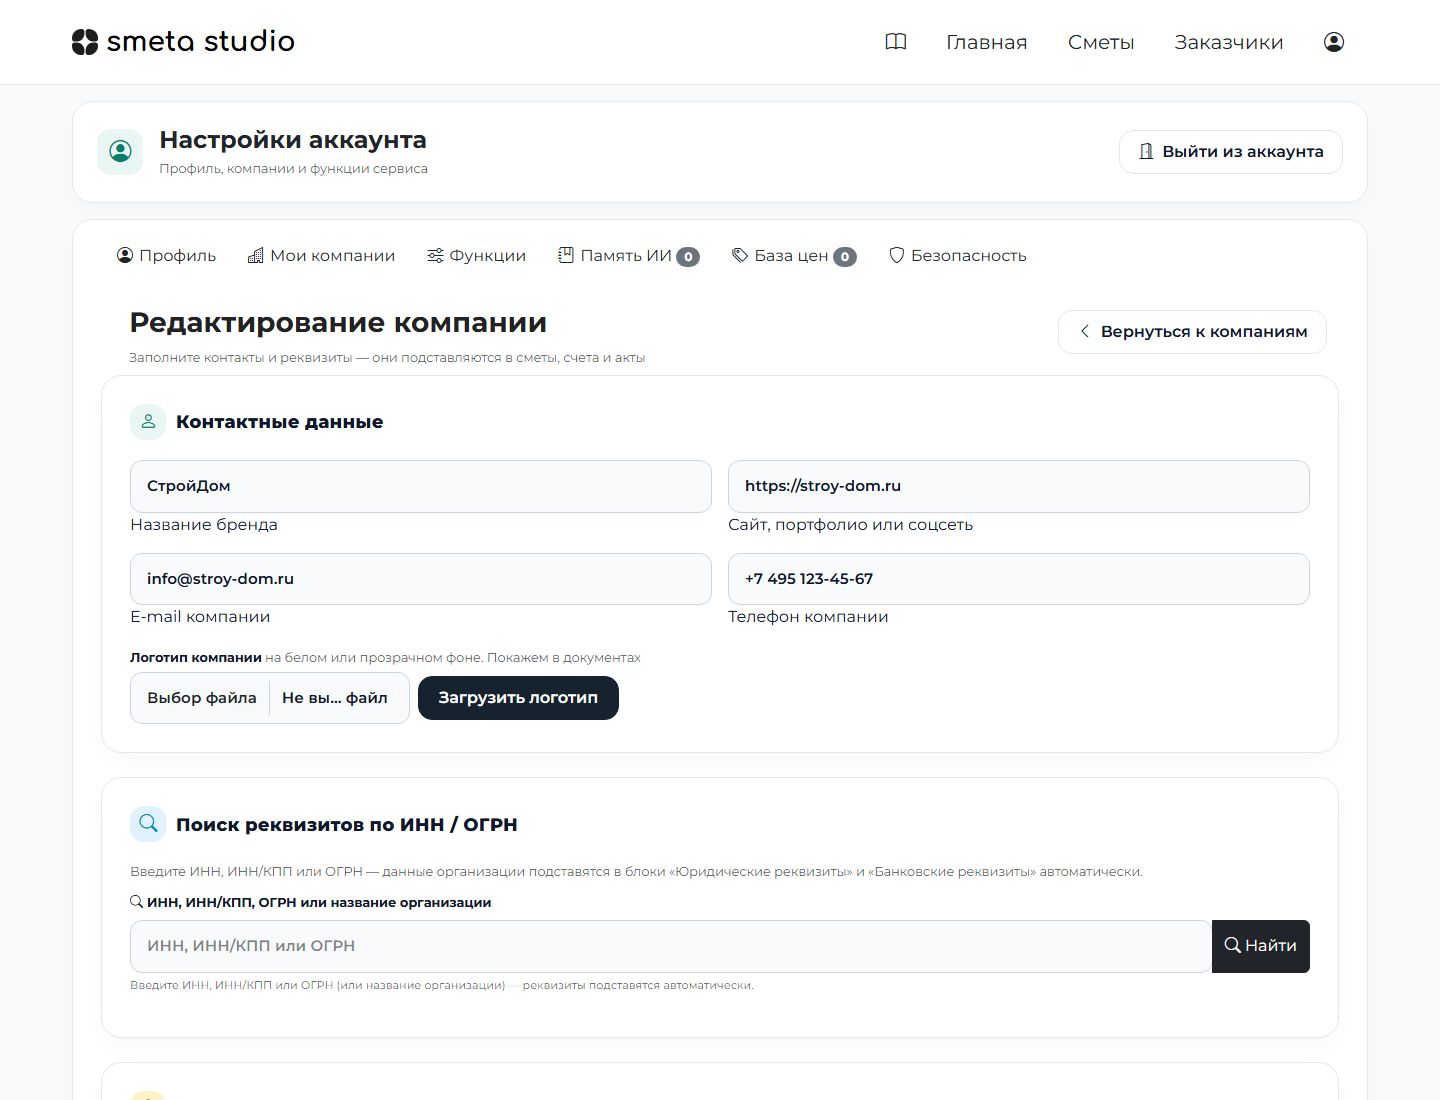Open the Сметы section
This screenshot has width=1440, height=1100.
(1101, 42)
